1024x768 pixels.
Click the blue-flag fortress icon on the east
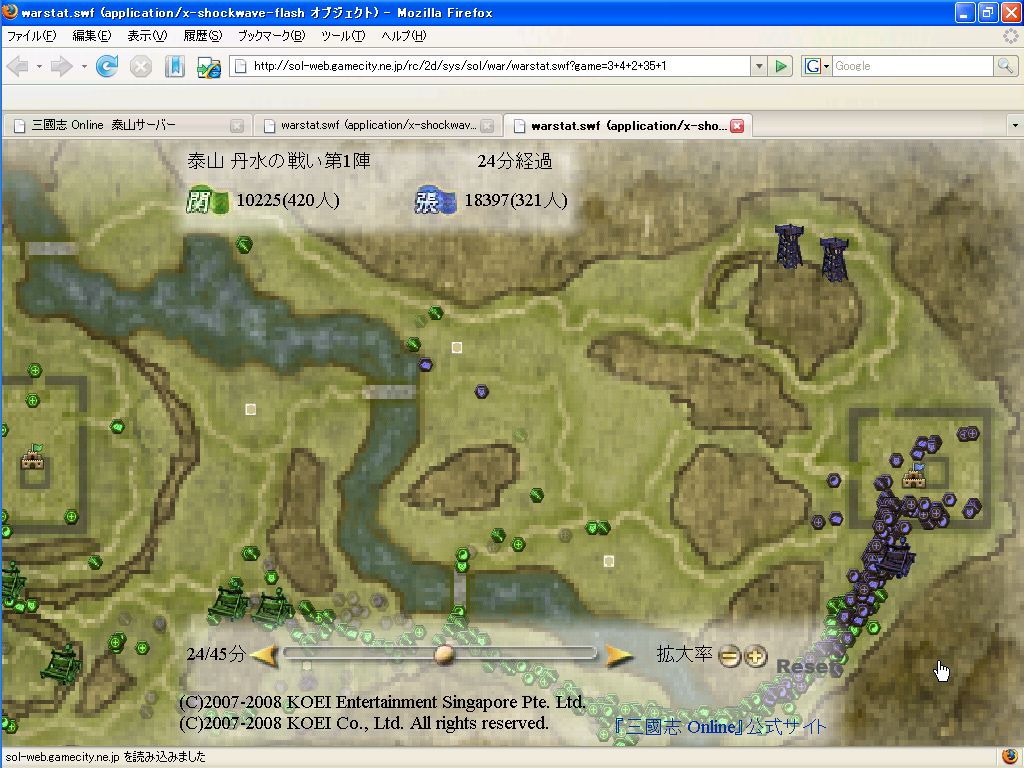(914, 475)
